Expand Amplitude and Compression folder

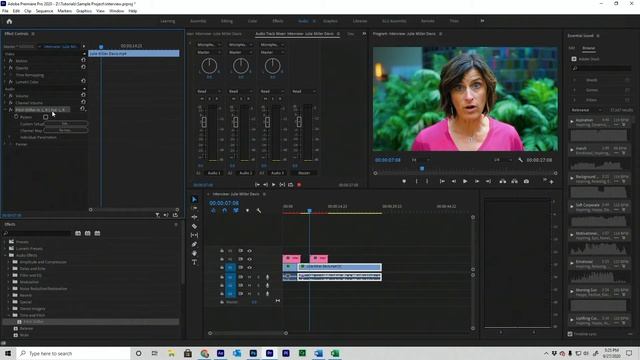(x=9, y=262)
